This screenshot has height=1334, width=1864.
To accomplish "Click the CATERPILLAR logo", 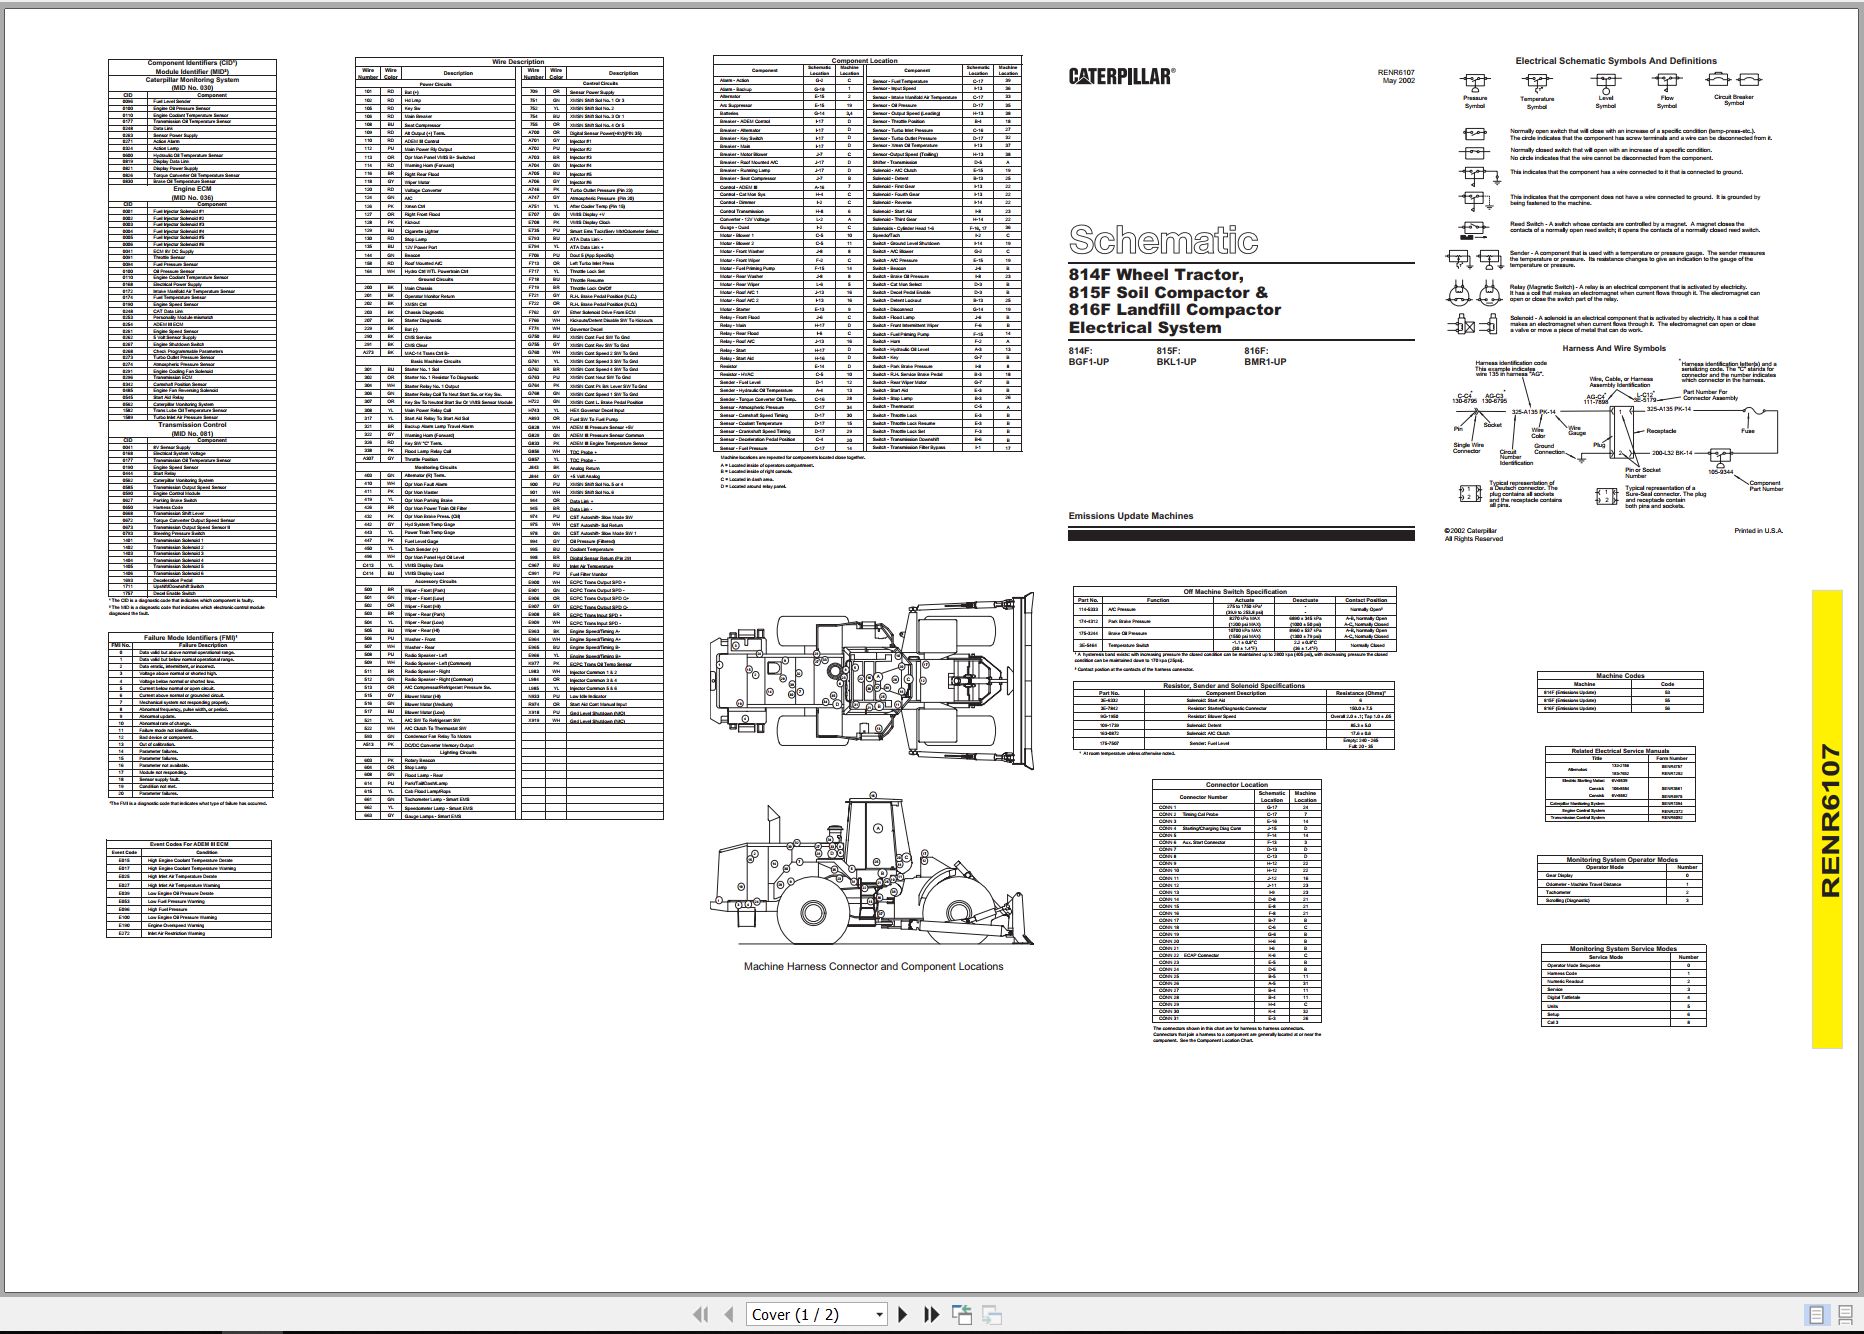I will tap(1121, 76).
